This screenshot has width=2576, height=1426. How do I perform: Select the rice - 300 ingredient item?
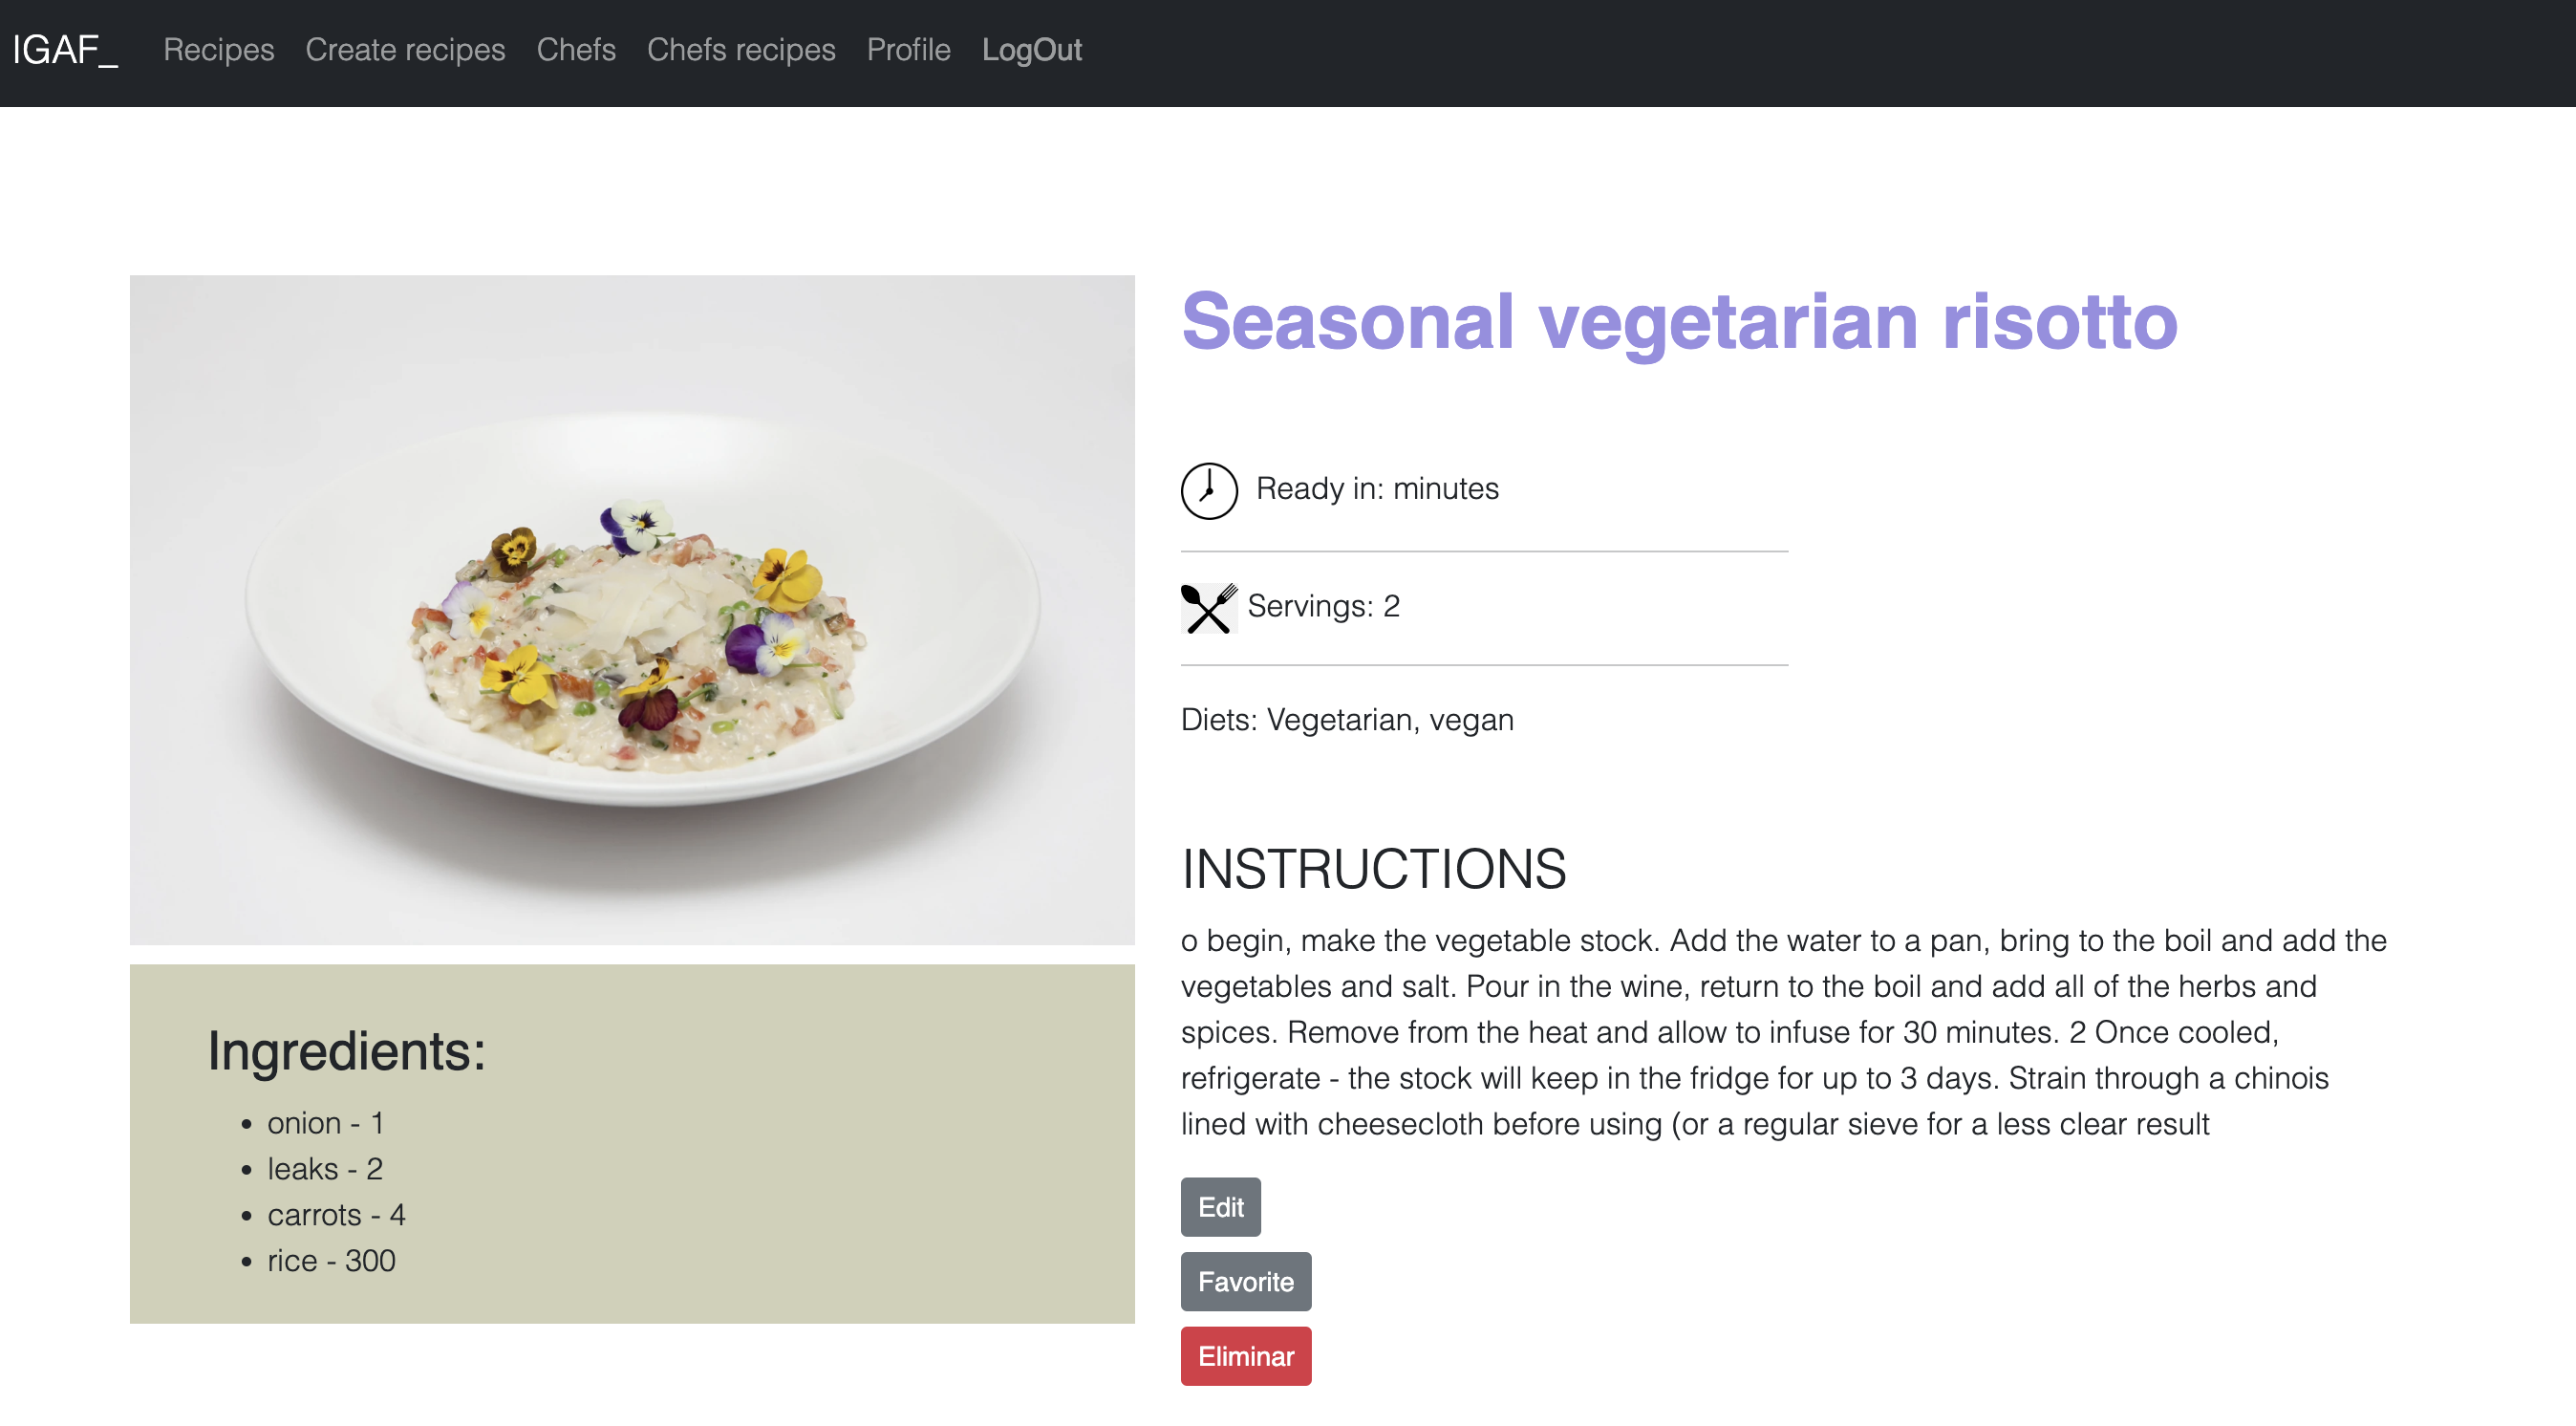pos(331,1260)
